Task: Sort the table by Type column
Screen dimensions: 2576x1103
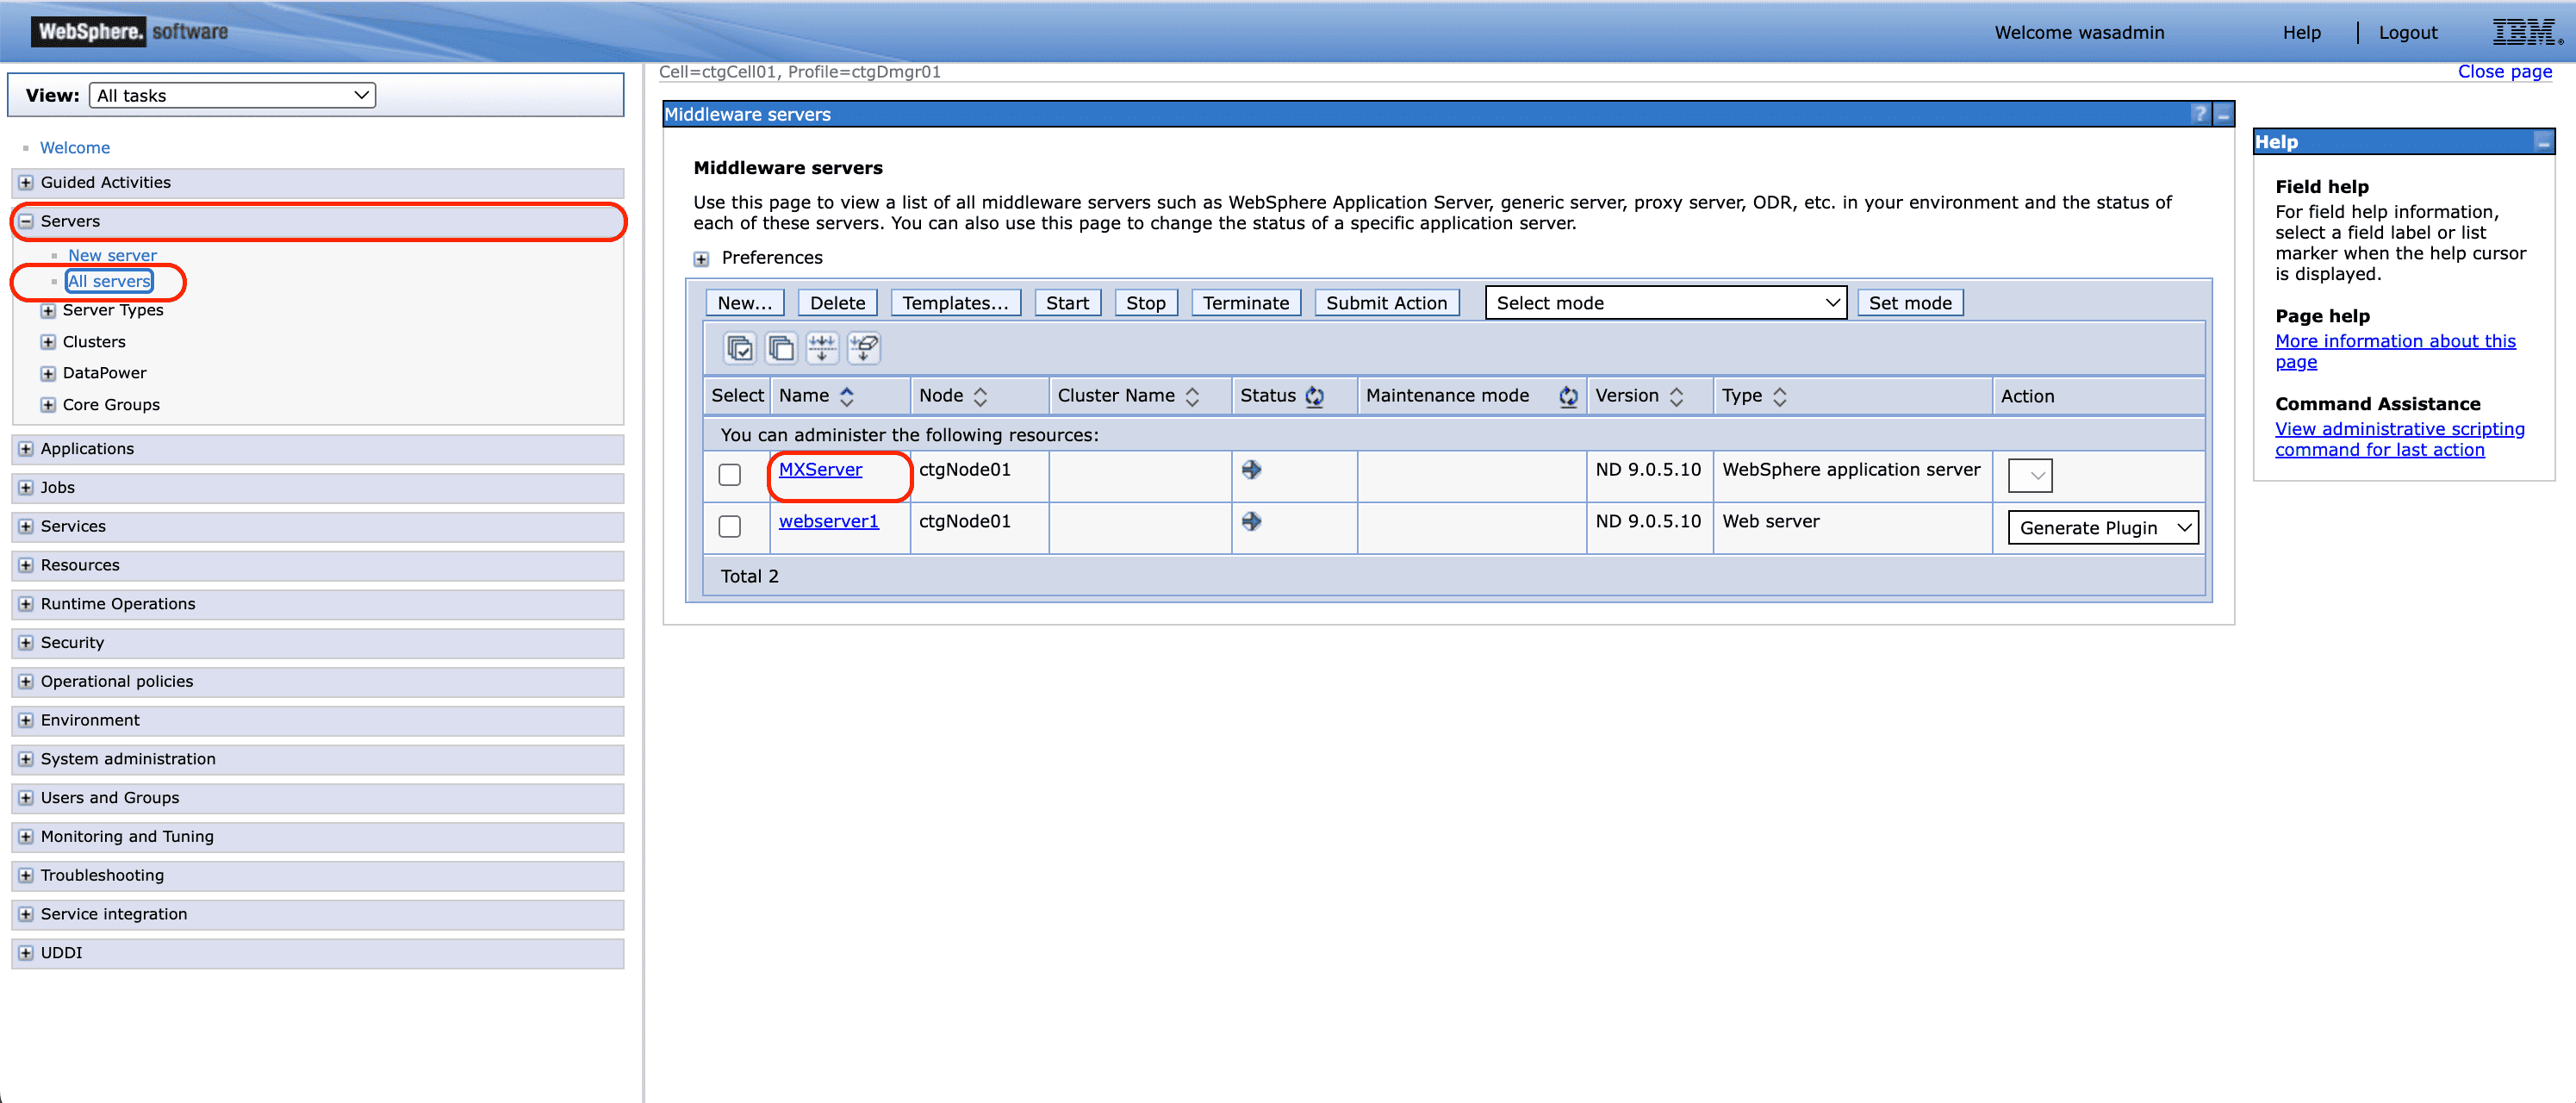Action: (x=1779, y=396)
